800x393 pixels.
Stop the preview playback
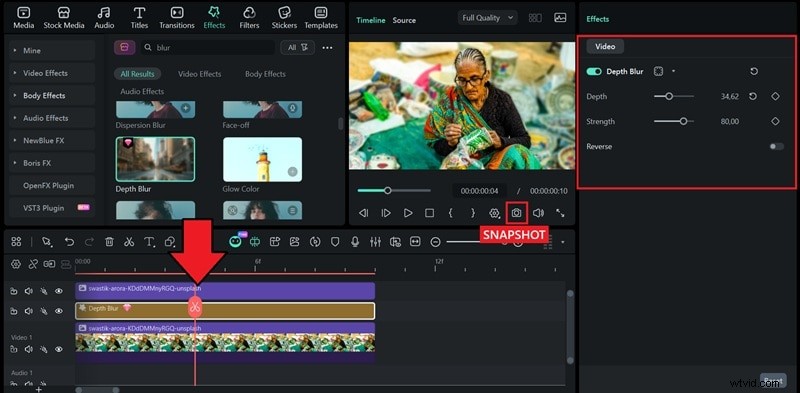click(x=430, y=213)
